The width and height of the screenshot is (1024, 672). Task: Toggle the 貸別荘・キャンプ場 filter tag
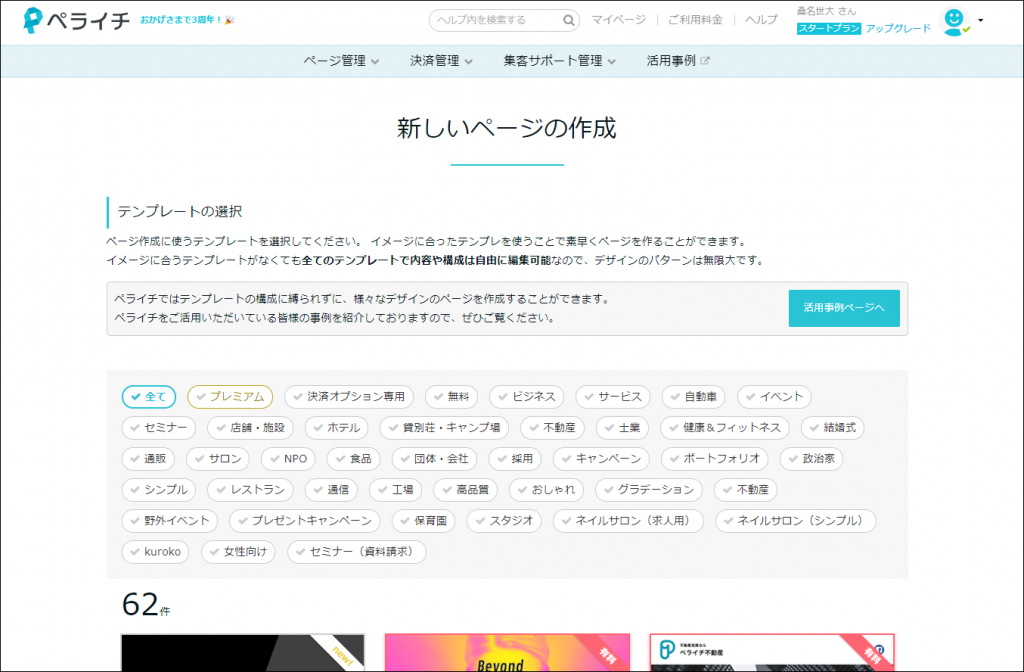(x=444, y=428)
